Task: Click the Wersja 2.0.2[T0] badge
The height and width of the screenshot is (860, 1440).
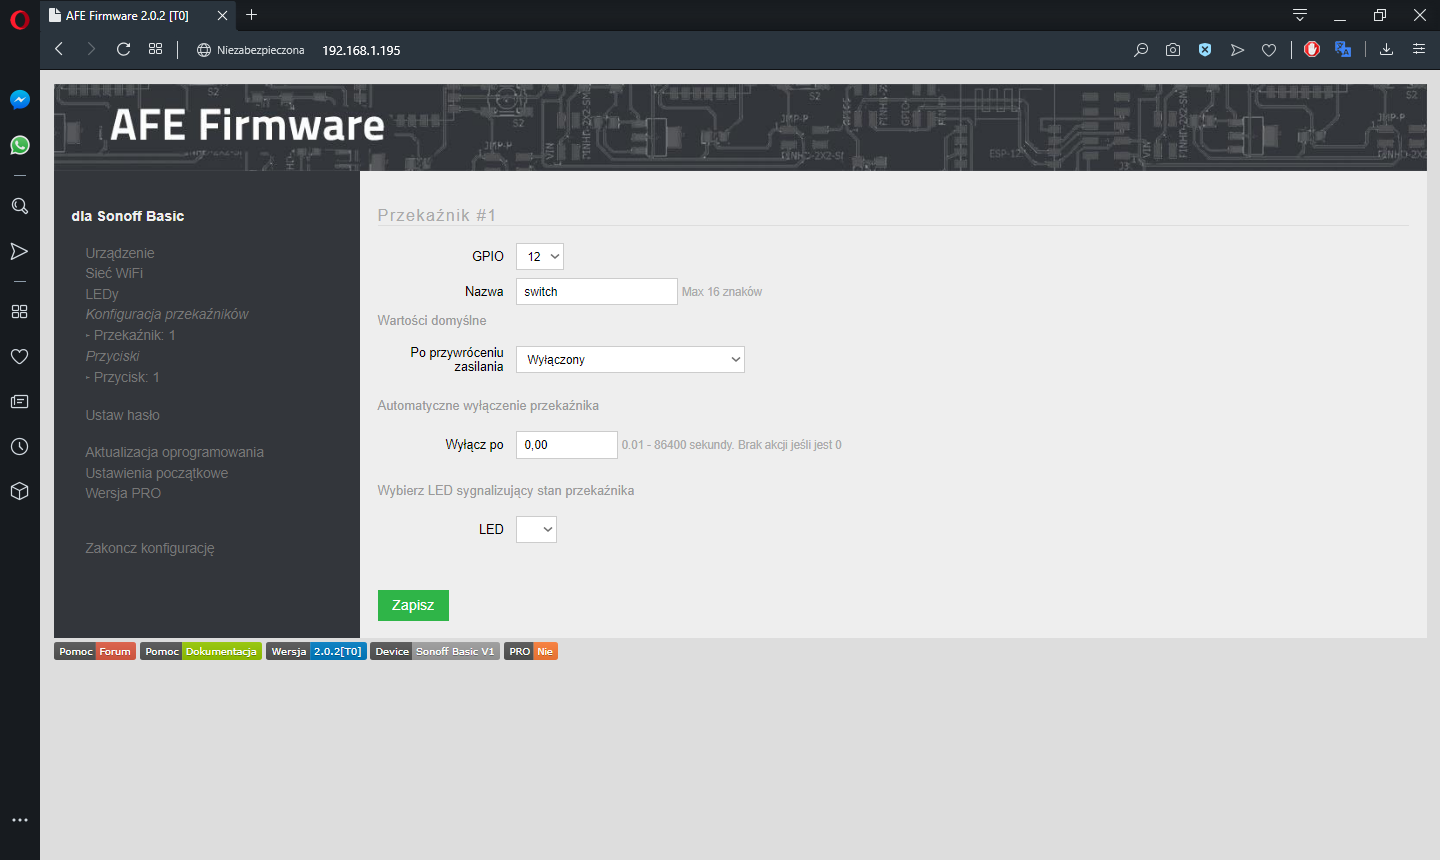Action: coord(316,651)
